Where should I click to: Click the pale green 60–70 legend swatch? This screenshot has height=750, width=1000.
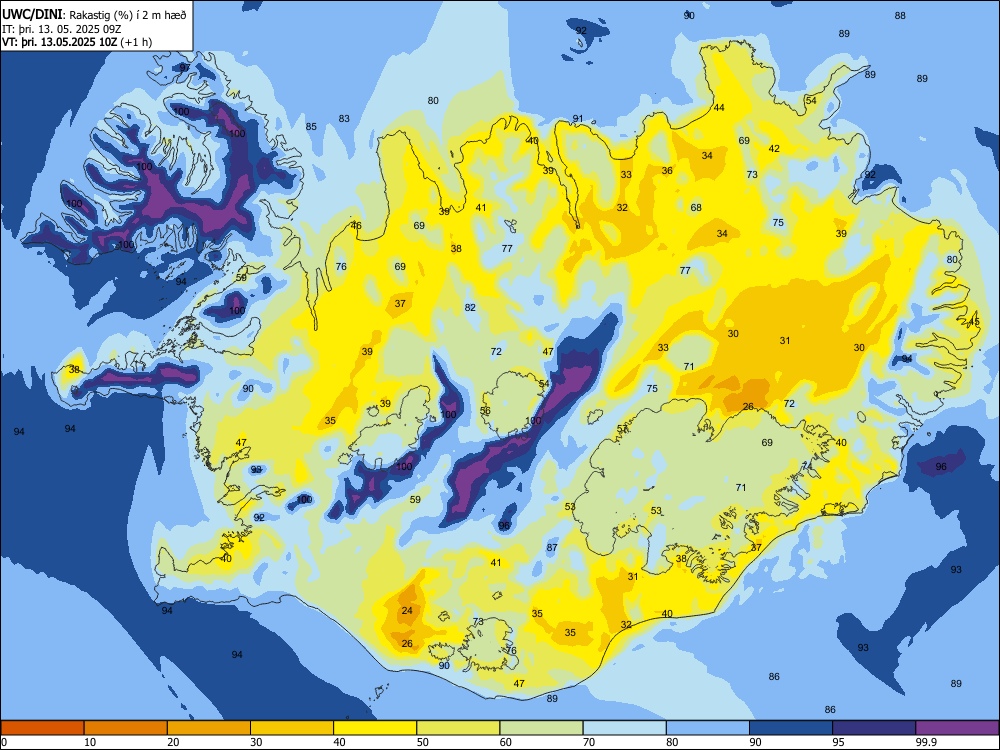tap(541, 728)
